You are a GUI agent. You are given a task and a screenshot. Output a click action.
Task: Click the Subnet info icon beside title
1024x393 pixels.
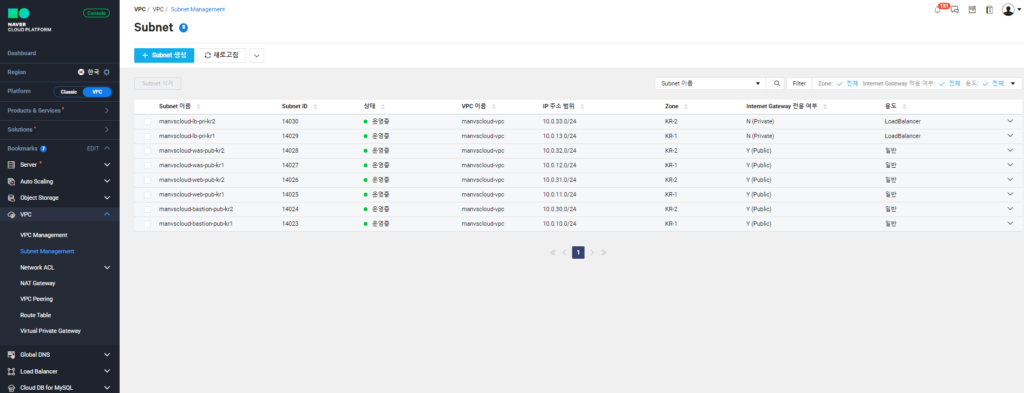[184, 27]
